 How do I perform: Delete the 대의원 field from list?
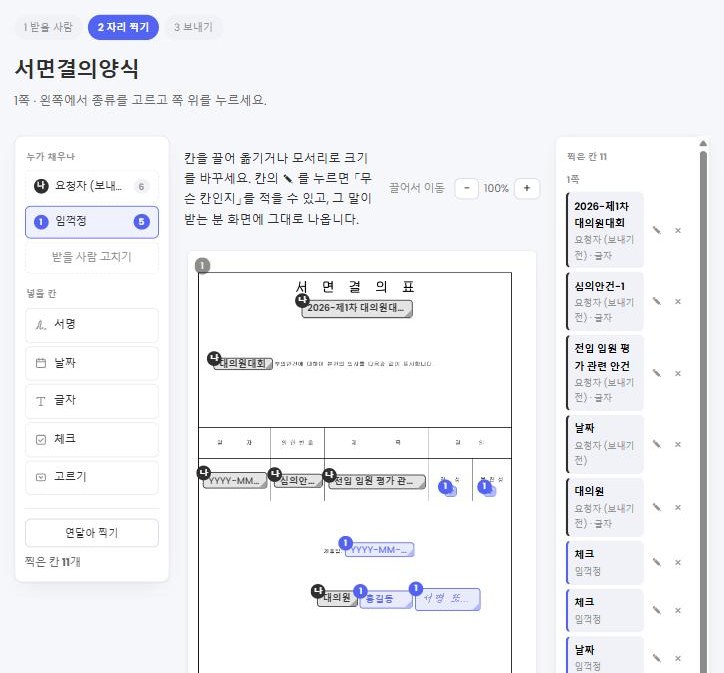click(678, 507)
